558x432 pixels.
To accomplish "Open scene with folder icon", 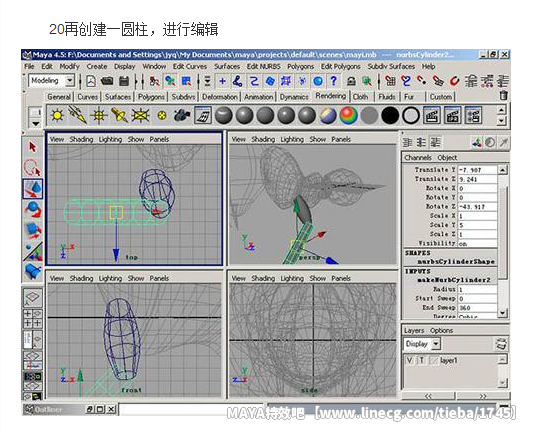I will pos(107,81).
